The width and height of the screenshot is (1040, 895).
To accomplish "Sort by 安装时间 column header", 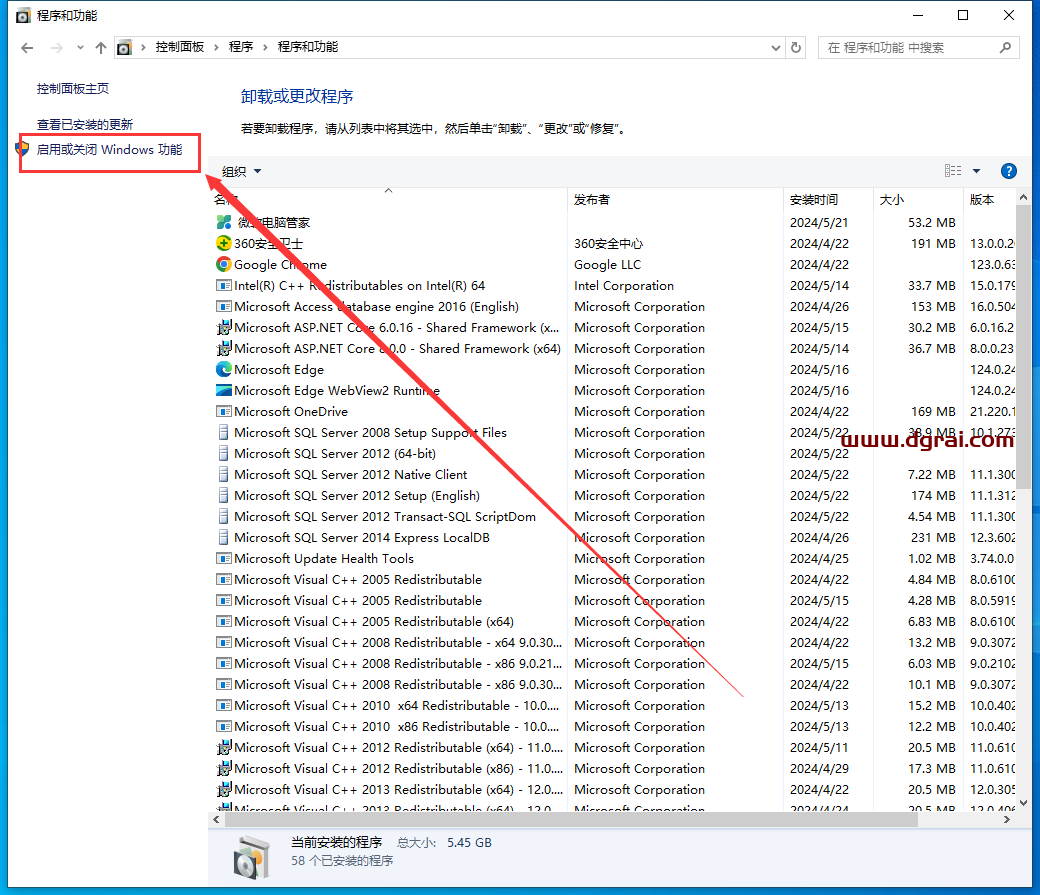I will 814,200.
